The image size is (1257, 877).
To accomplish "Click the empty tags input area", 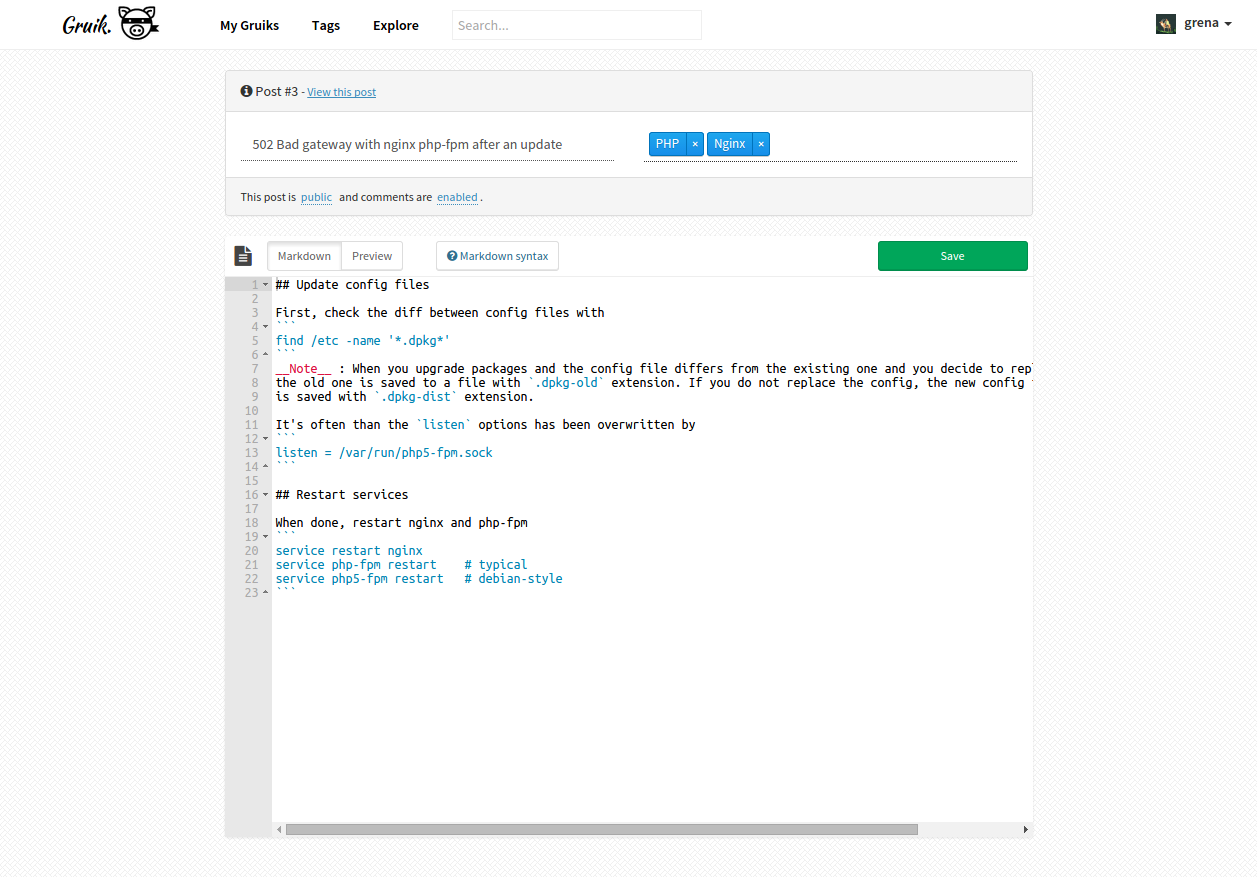I will click(893, 144).
